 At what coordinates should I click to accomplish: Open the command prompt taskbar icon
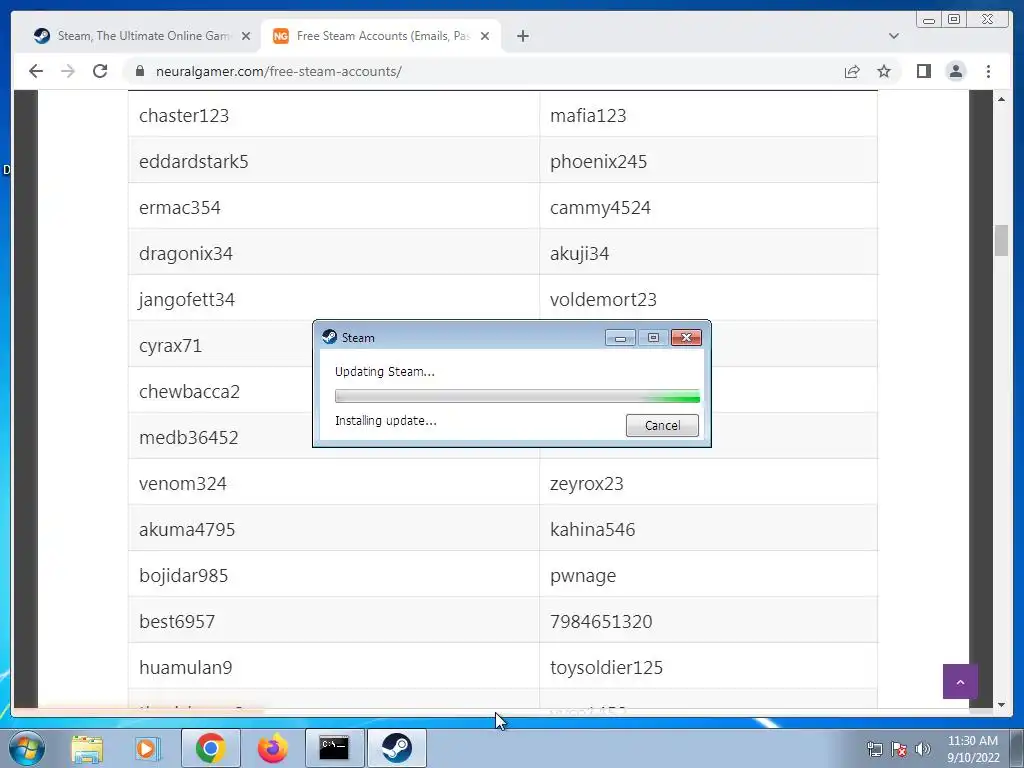tap(334, 748)
